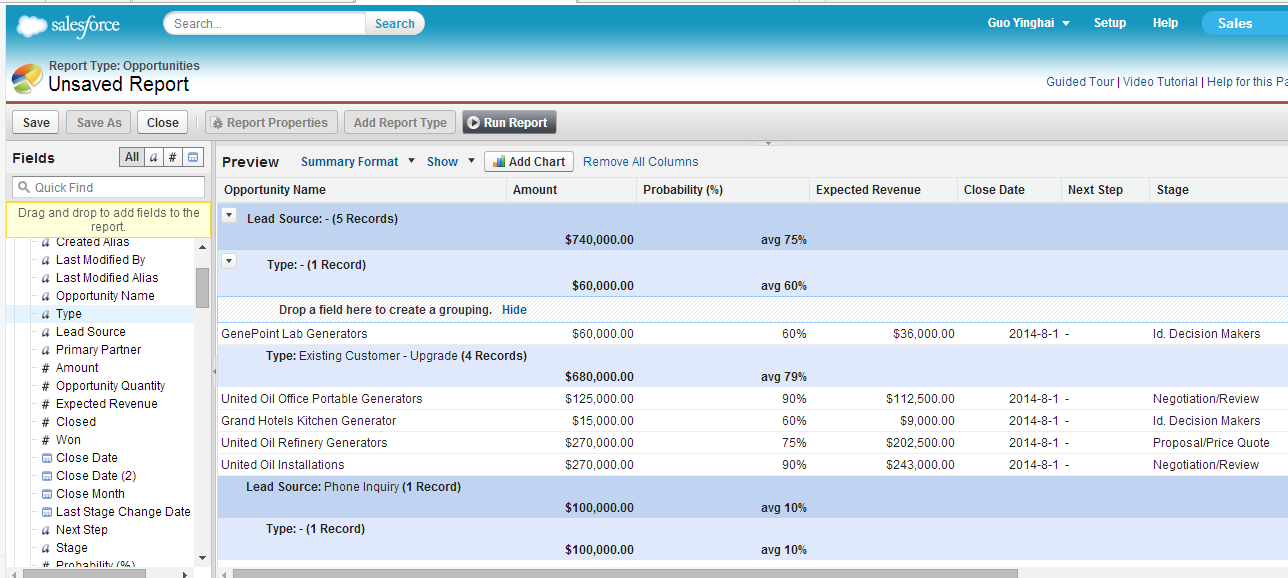Screen dimensions: 1288x578
Task: Sort by Opportunity Name column header
Action: tap(362, 189)
